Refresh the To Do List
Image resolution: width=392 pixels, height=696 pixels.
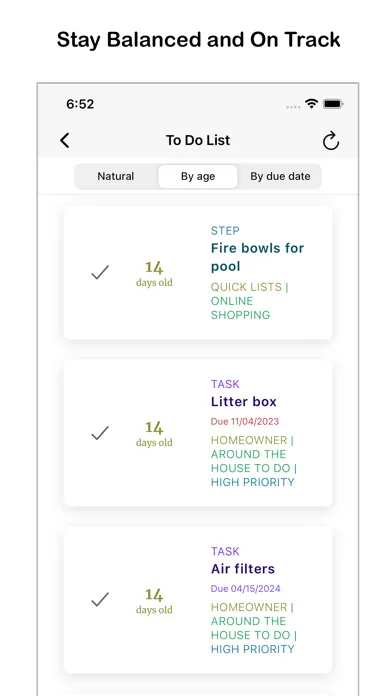tap(331, 141)
